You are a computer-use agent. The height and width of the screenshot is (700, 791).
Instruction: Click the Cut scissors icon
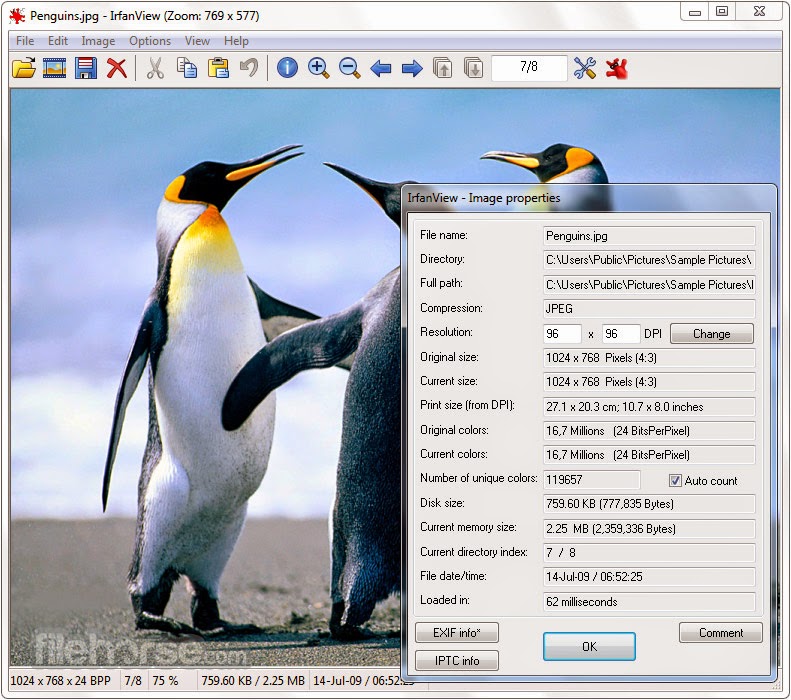point(155,68)
